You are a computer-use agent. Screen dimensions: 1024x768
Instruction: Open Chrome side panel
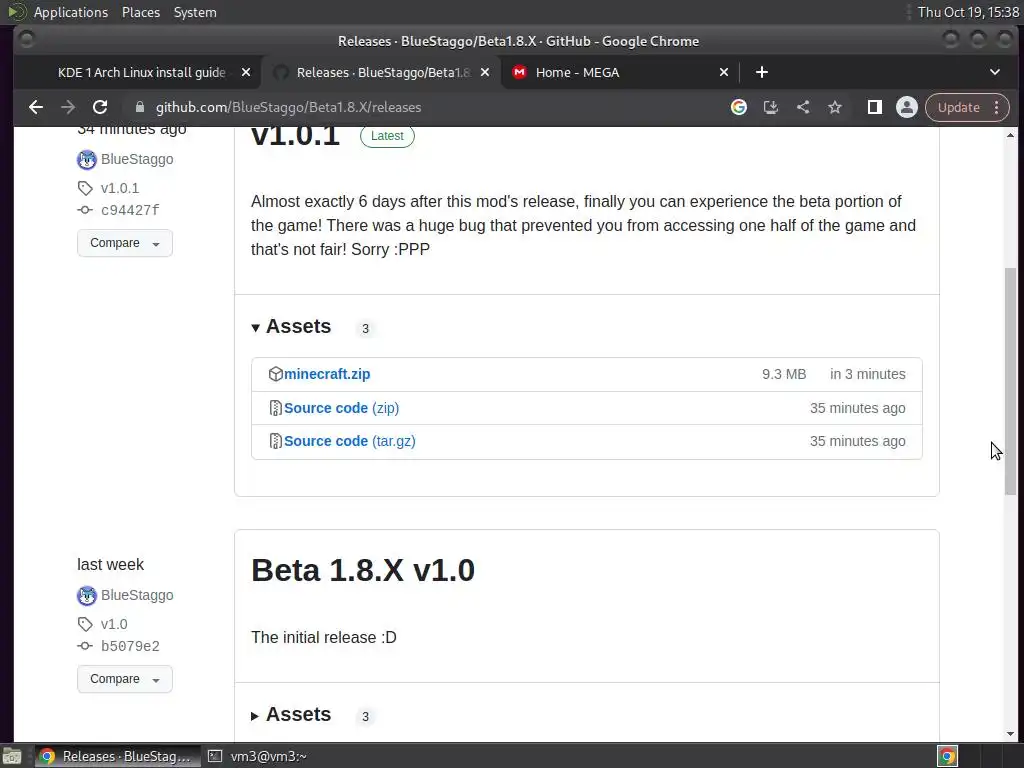coord(874,107)
